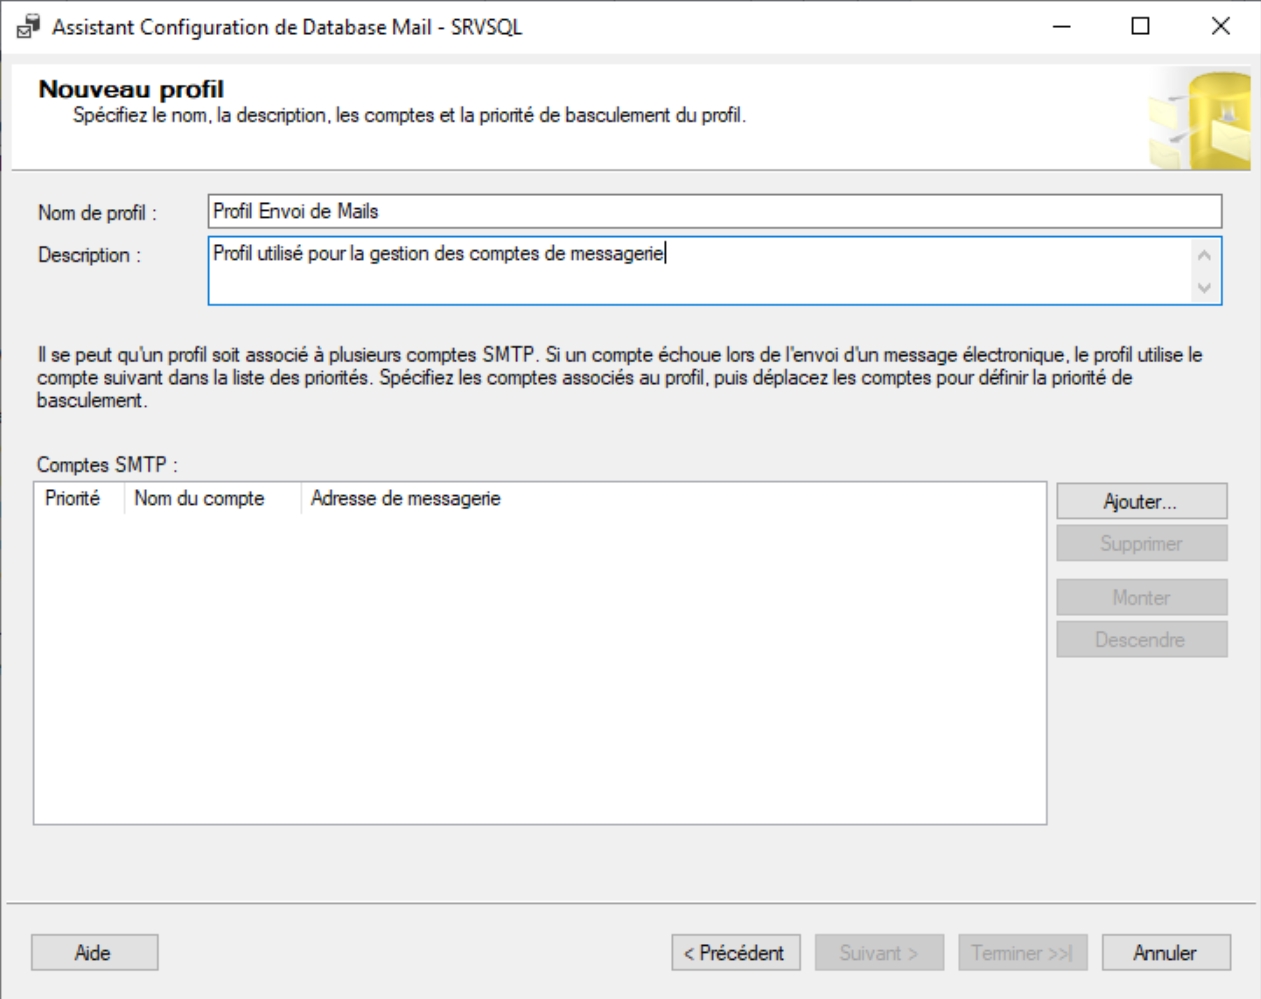Sort by the Priorité column header
Image resolution: width=1261 pixels, height=999 pixels.
(73, 498)
